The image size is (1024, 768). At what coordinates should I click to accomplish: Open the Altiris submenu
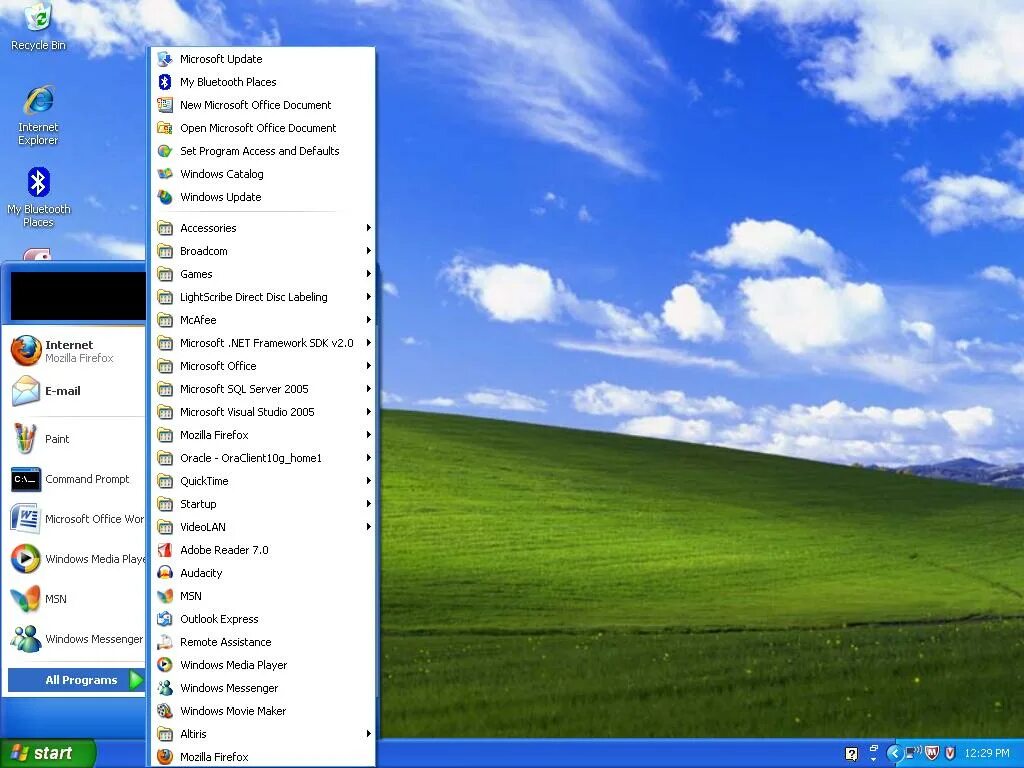[263, 733]
